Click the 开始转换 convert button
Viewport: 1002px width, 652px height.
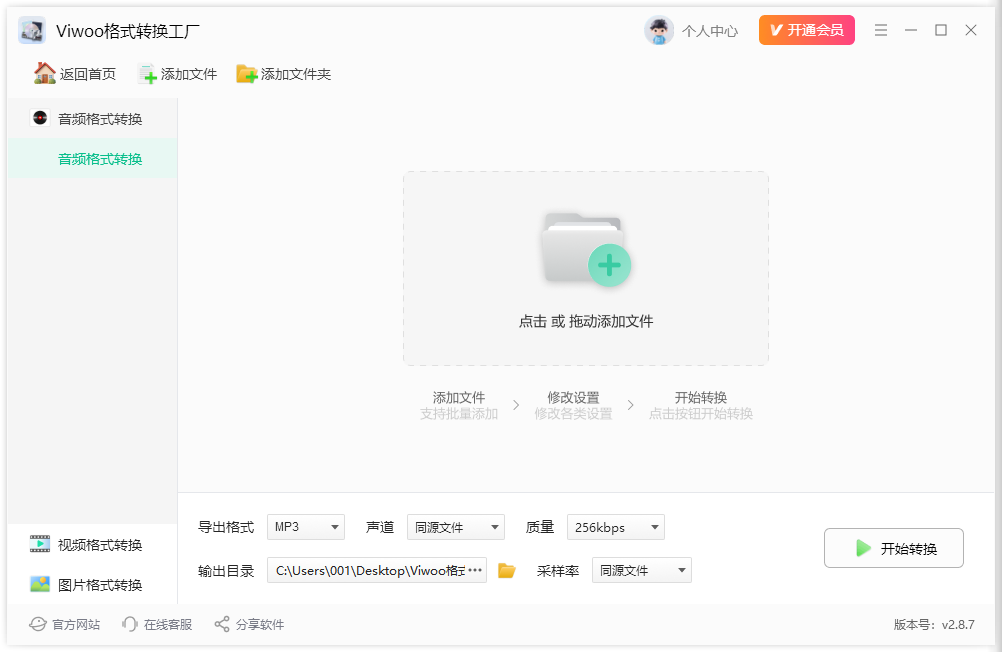point(893,548)
